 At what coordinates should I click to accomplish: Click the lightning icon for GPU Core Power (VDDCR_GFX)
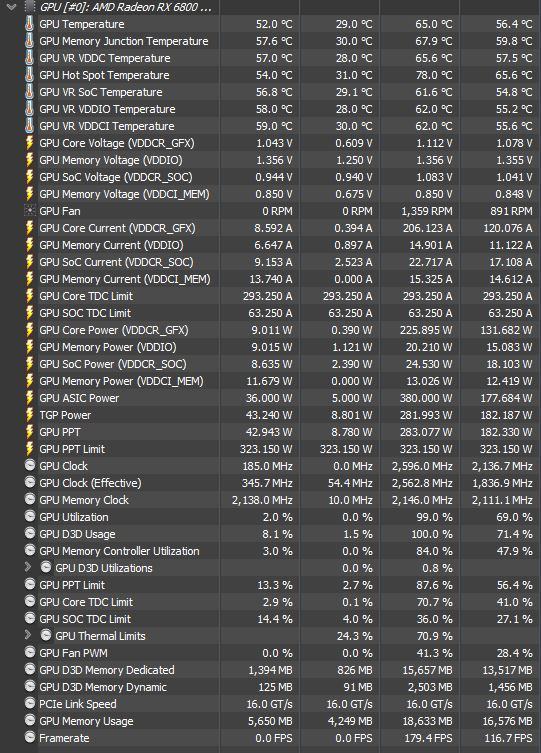[x=30, y=330]
